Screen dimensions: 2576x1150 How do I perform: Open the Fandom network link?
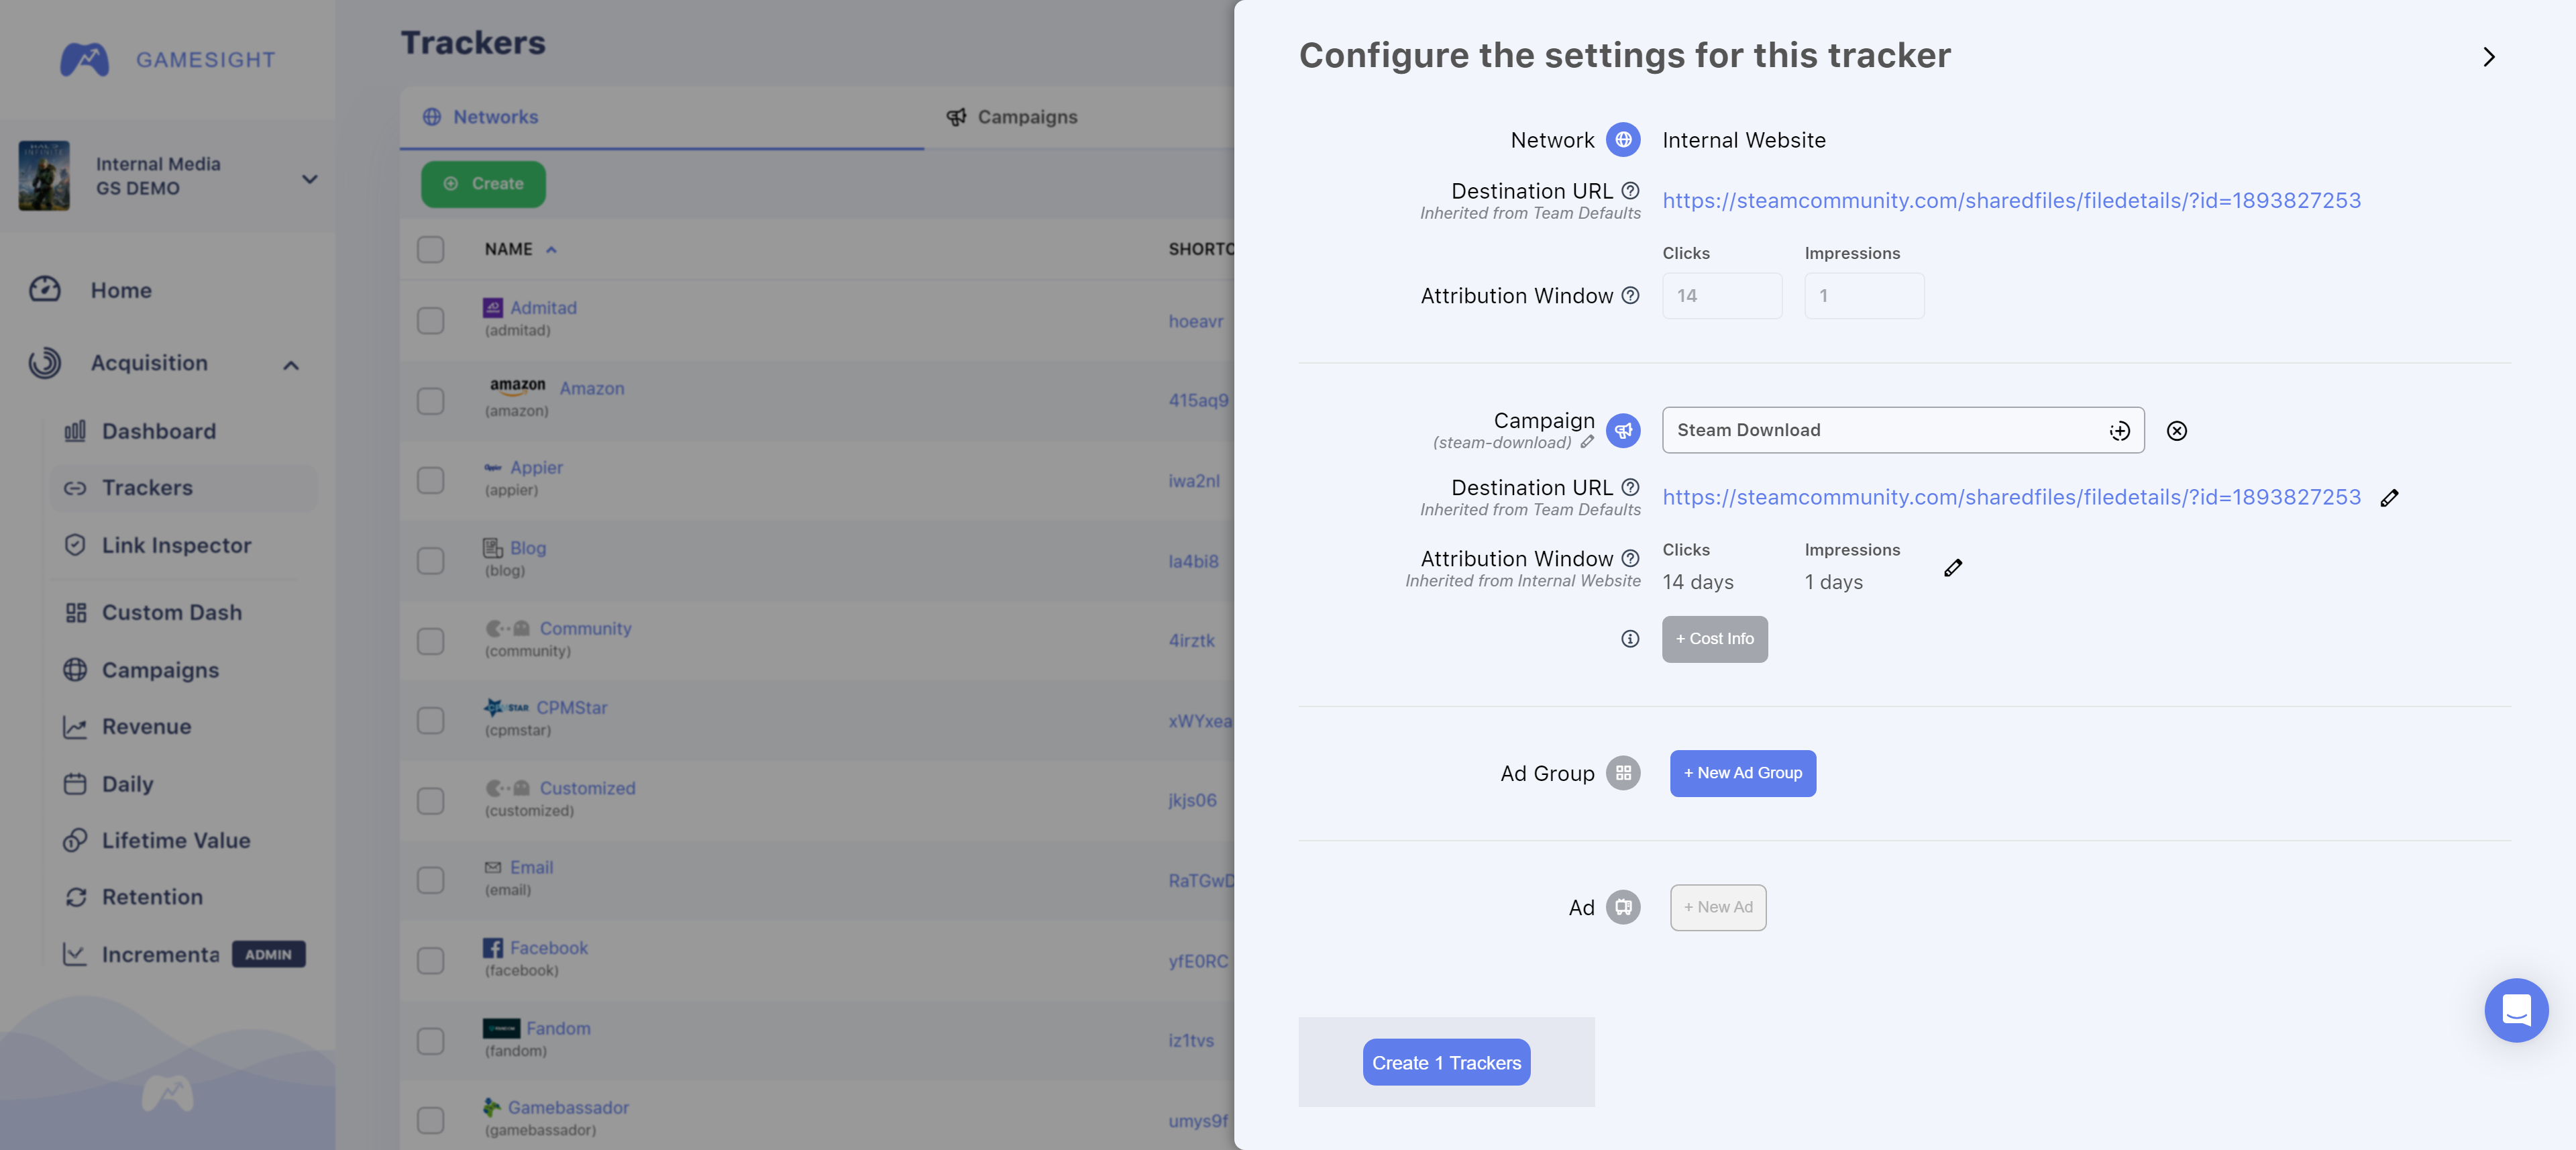coord(558,1028)
